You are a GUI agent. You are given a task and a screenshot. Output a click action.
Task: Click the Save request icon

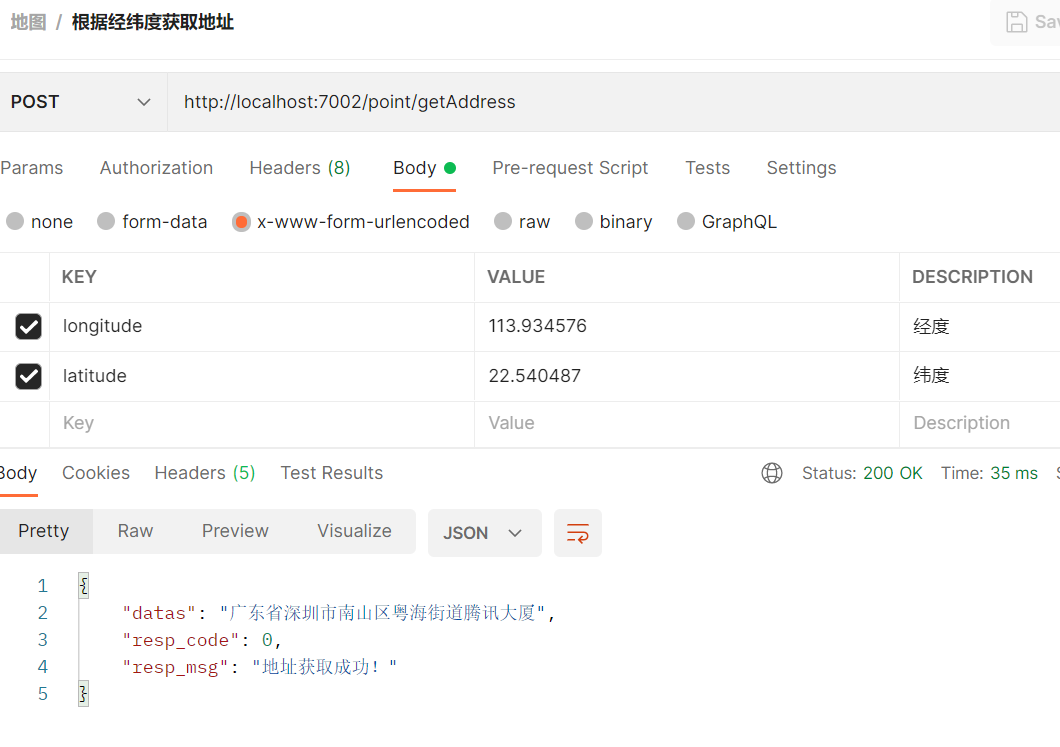pos(1018,22)
